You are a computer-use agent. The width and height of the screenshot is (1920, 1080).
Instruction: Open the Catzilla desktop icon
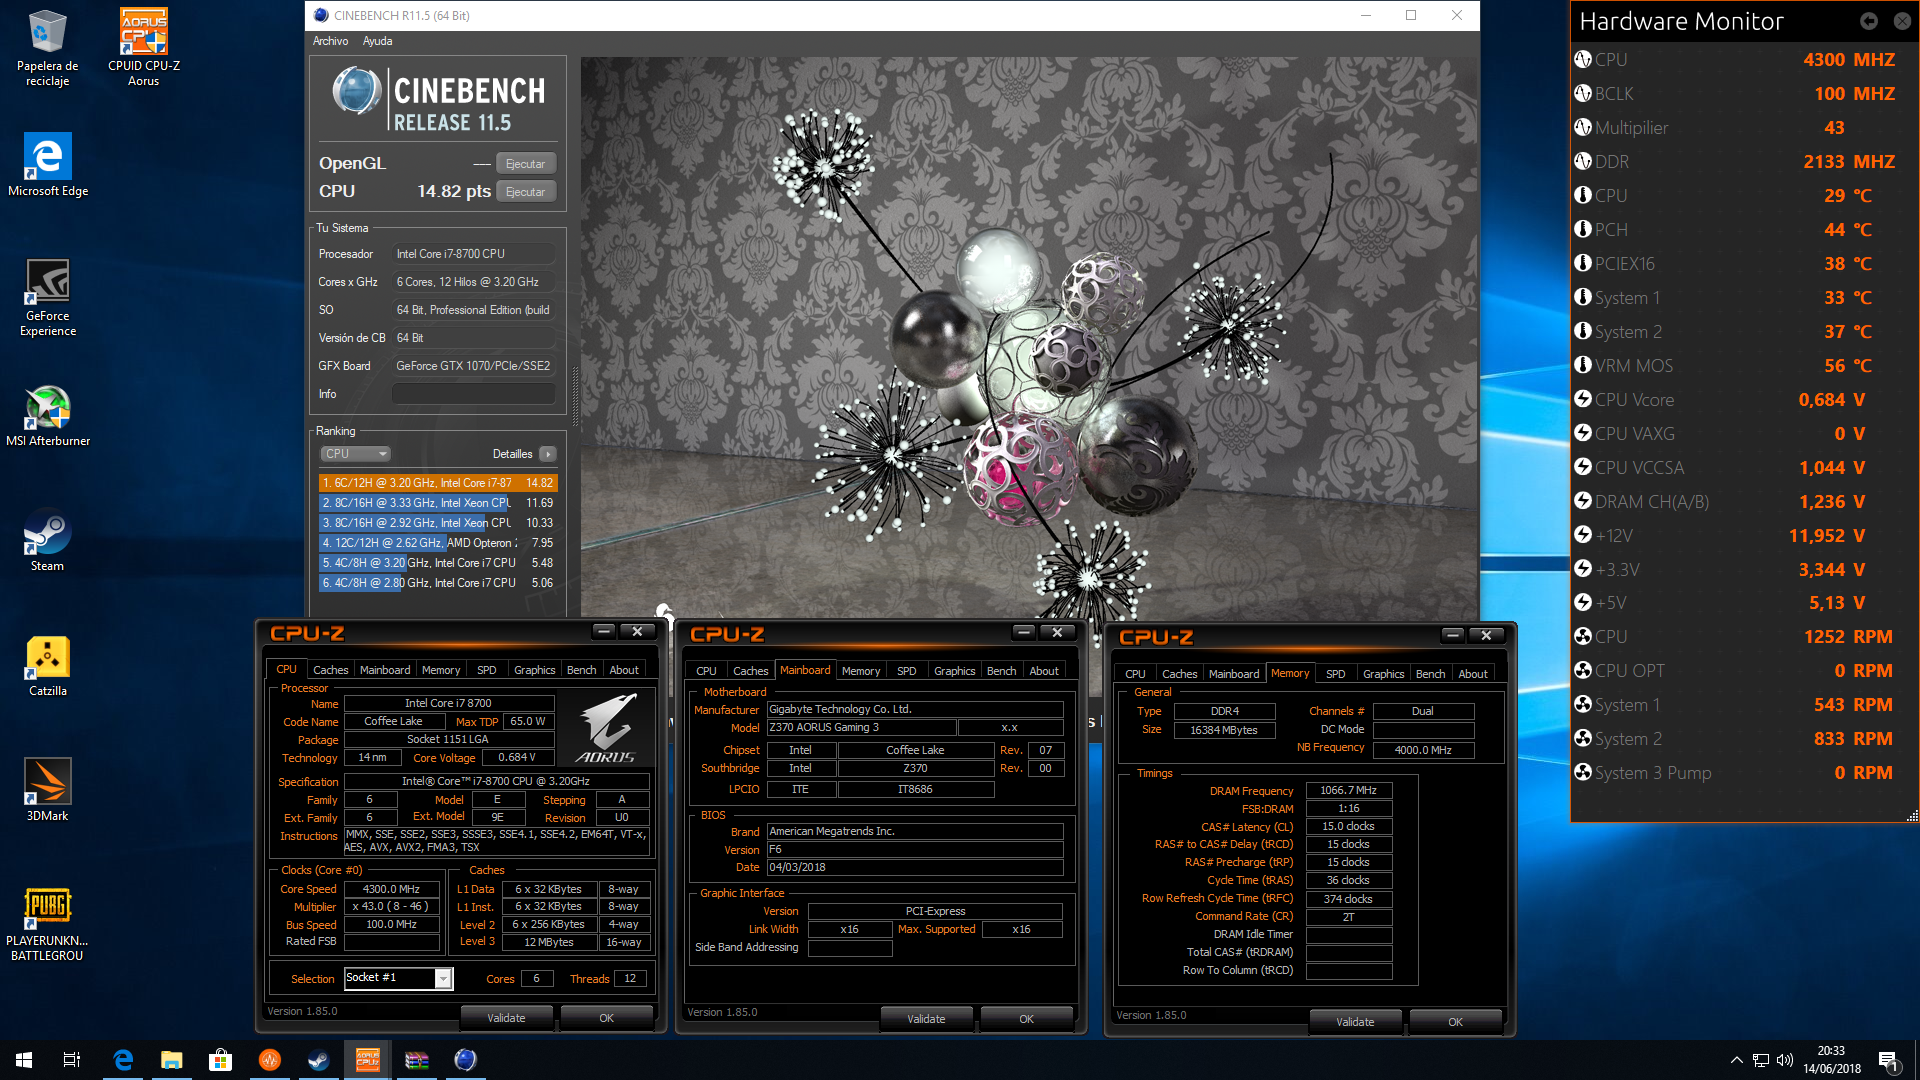(x=47, y=666)
